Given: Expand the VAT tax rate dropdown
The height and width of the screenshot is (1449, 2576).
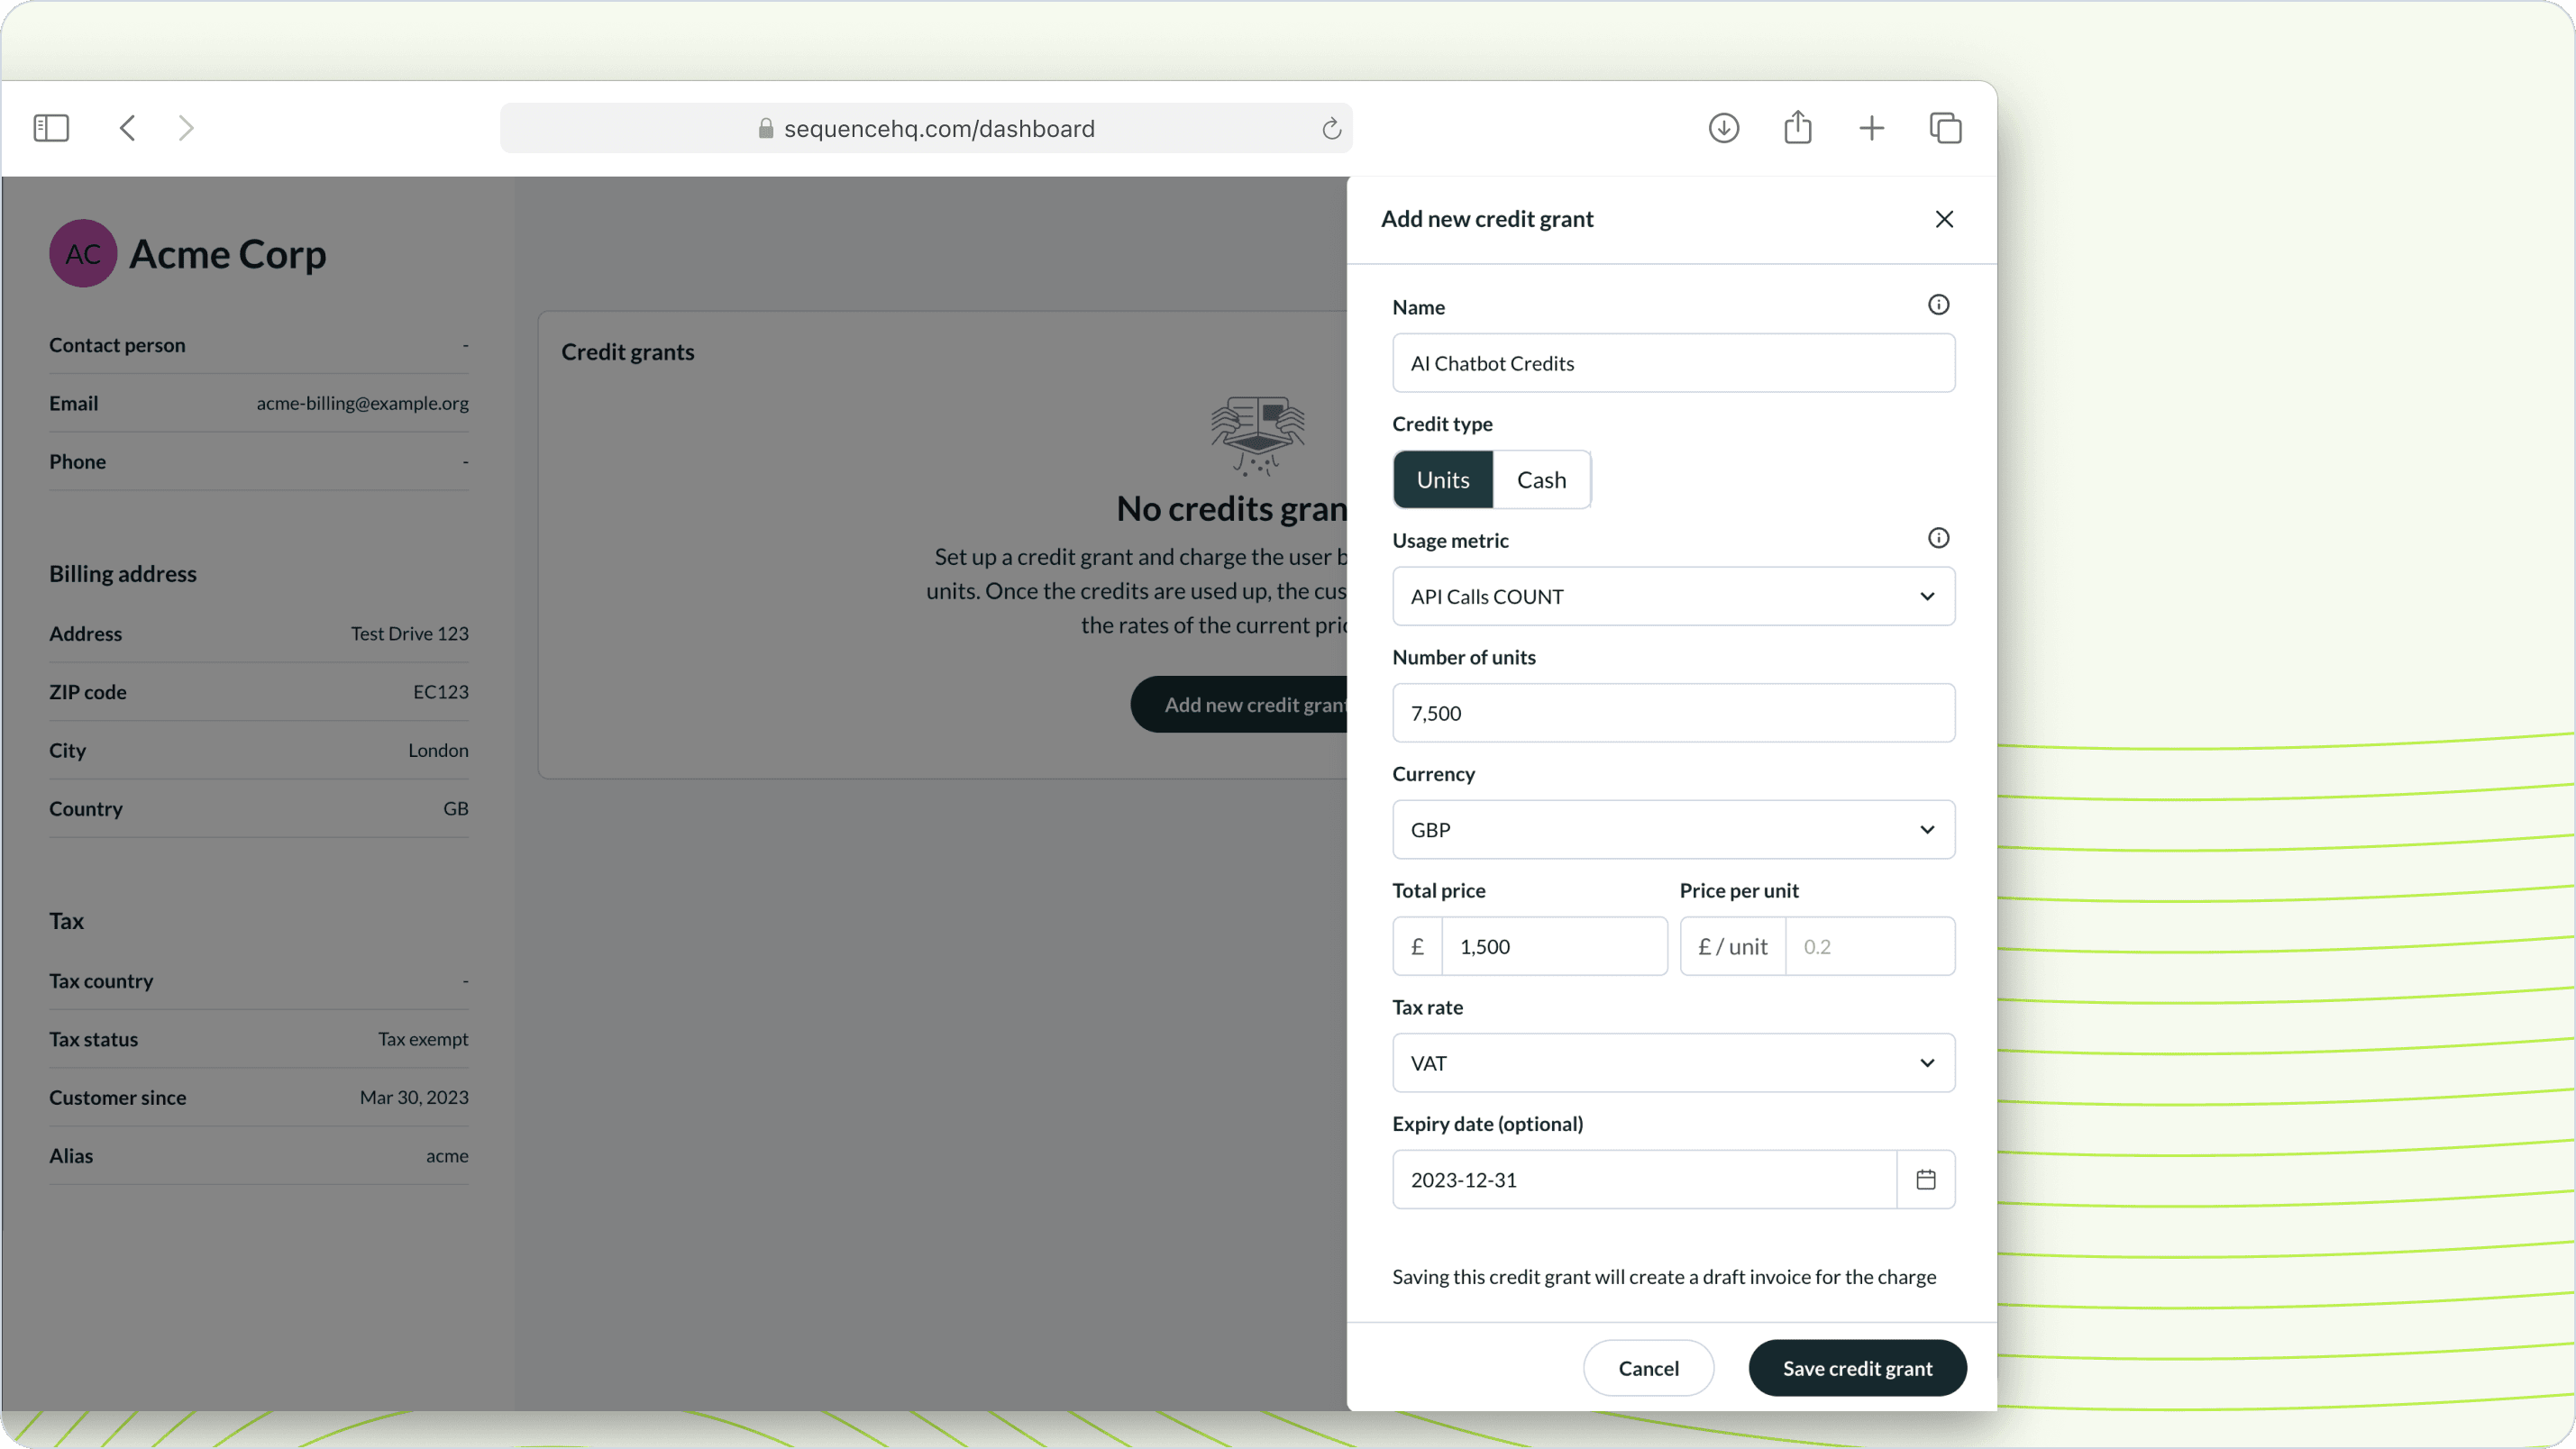Looking at the screenshot, I should [1673, 1063].
